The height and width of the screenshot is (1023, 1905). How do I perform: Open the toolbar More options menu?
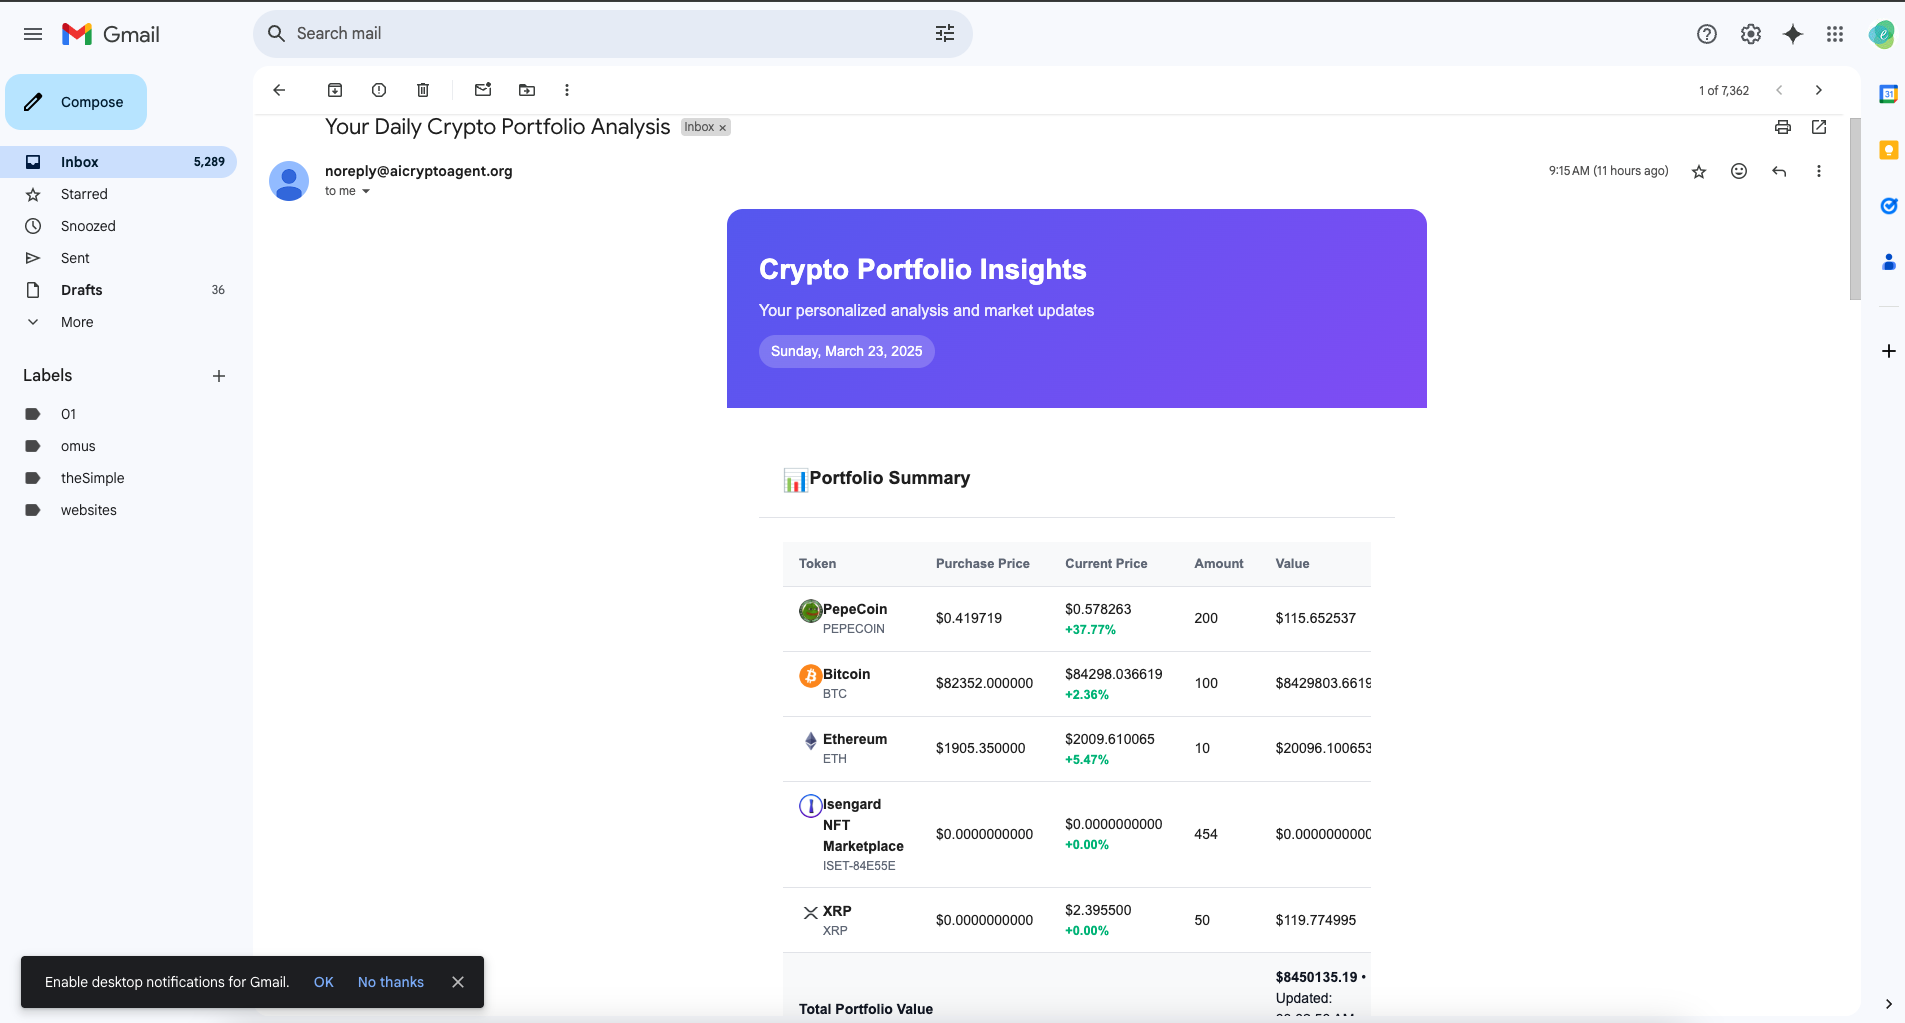pos(567,90)
